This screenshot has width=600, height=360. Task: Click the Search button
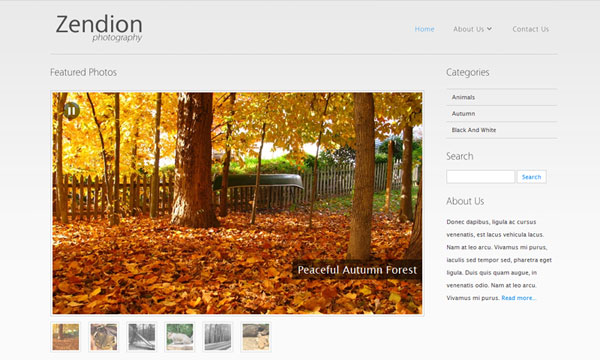tap(532, 177)
